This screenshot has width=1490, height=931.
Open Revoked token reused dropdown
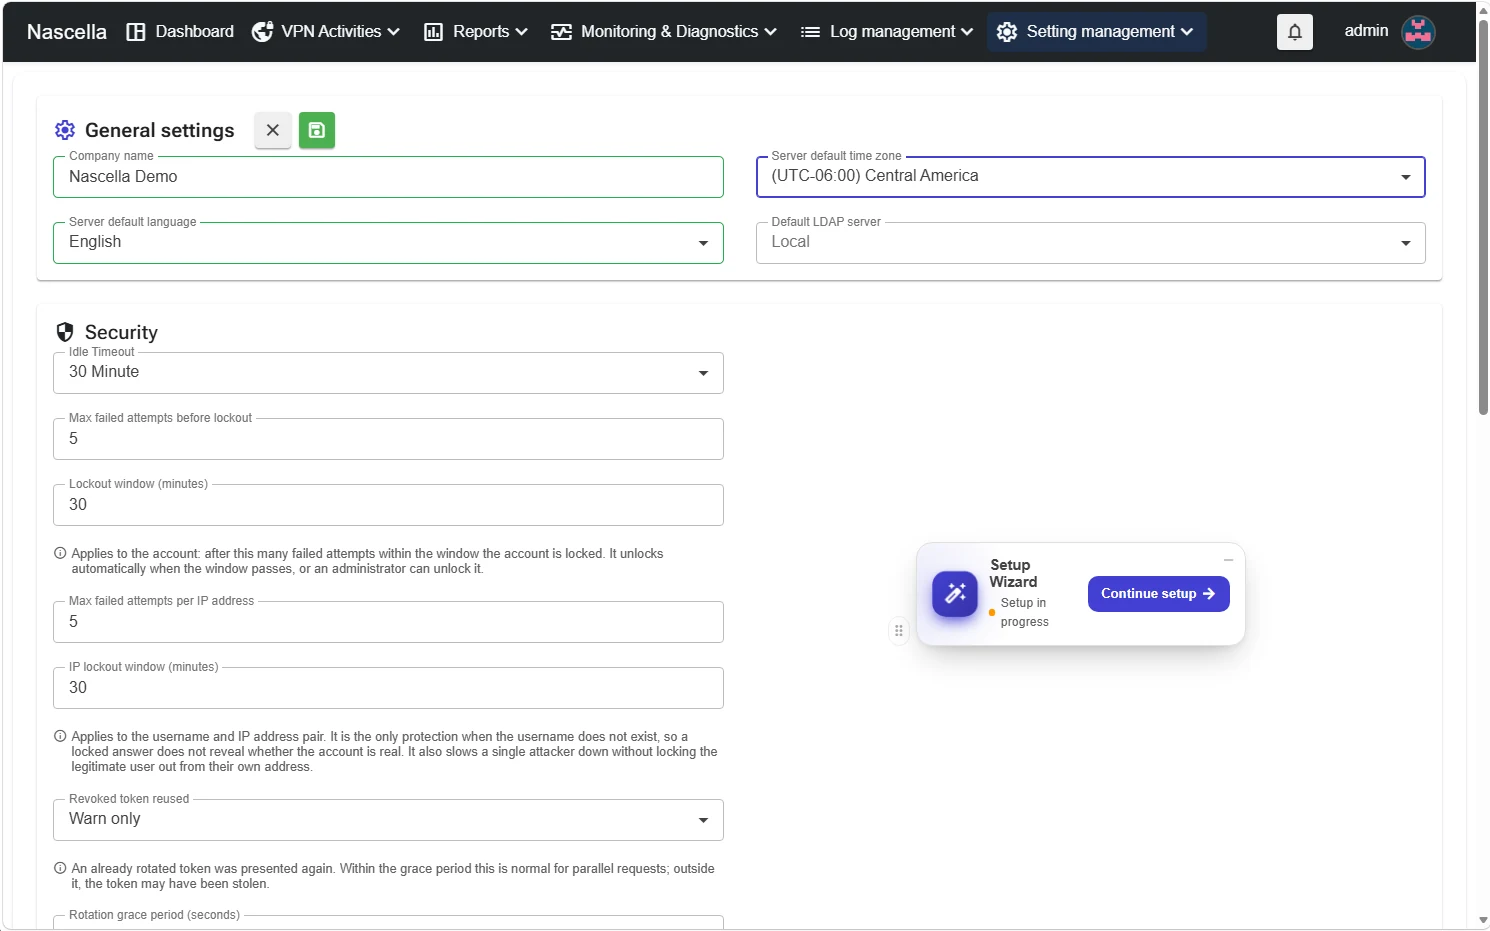(x=388, y=820)
